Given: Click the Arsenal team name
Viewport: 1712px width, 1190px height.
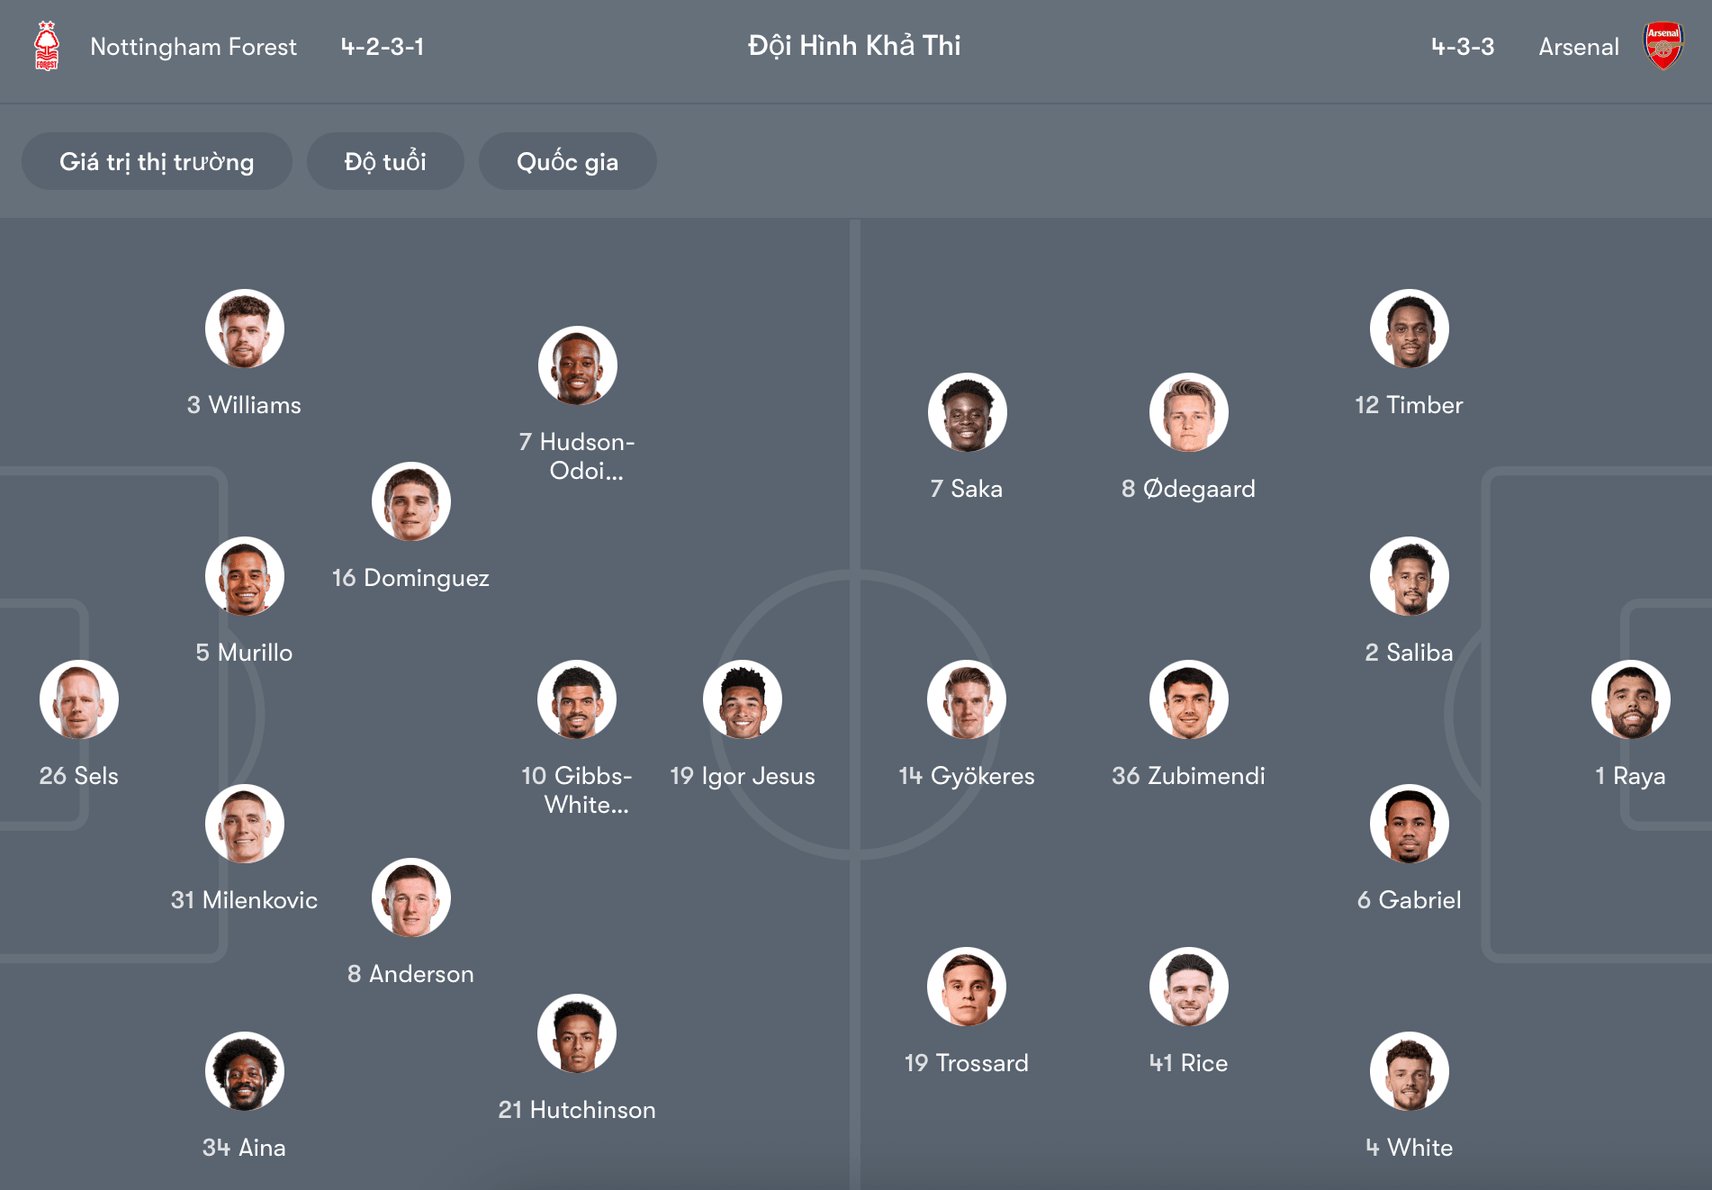Looking at the screenshot, I should [1578, 46].
